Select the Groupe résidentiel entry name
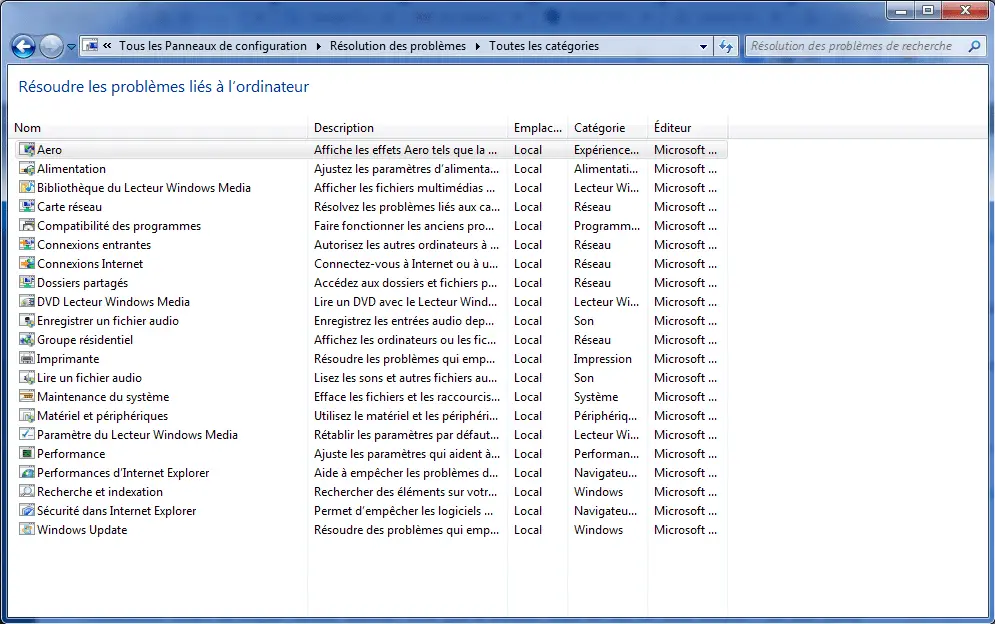This screenshot has width=995, height=624. pyautogui.click(x=85, y=340)
